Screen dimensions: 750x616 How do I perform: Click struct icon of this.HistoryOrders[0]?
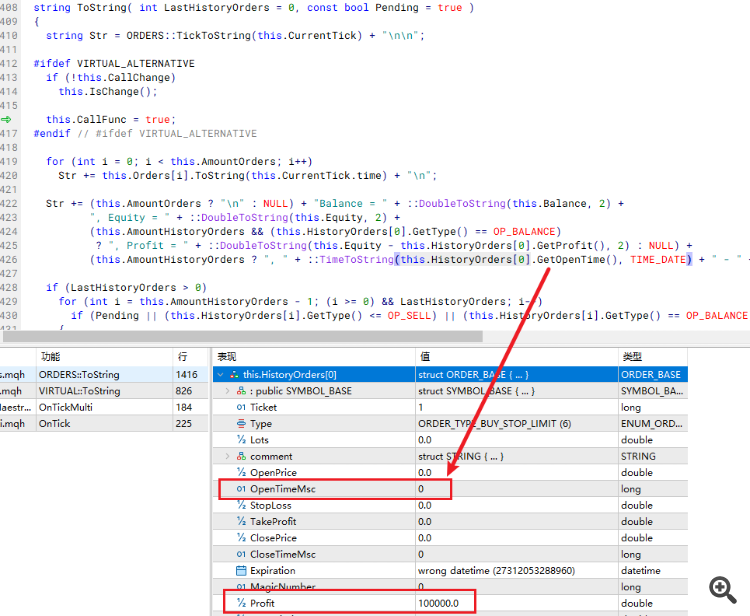point(234,374)
